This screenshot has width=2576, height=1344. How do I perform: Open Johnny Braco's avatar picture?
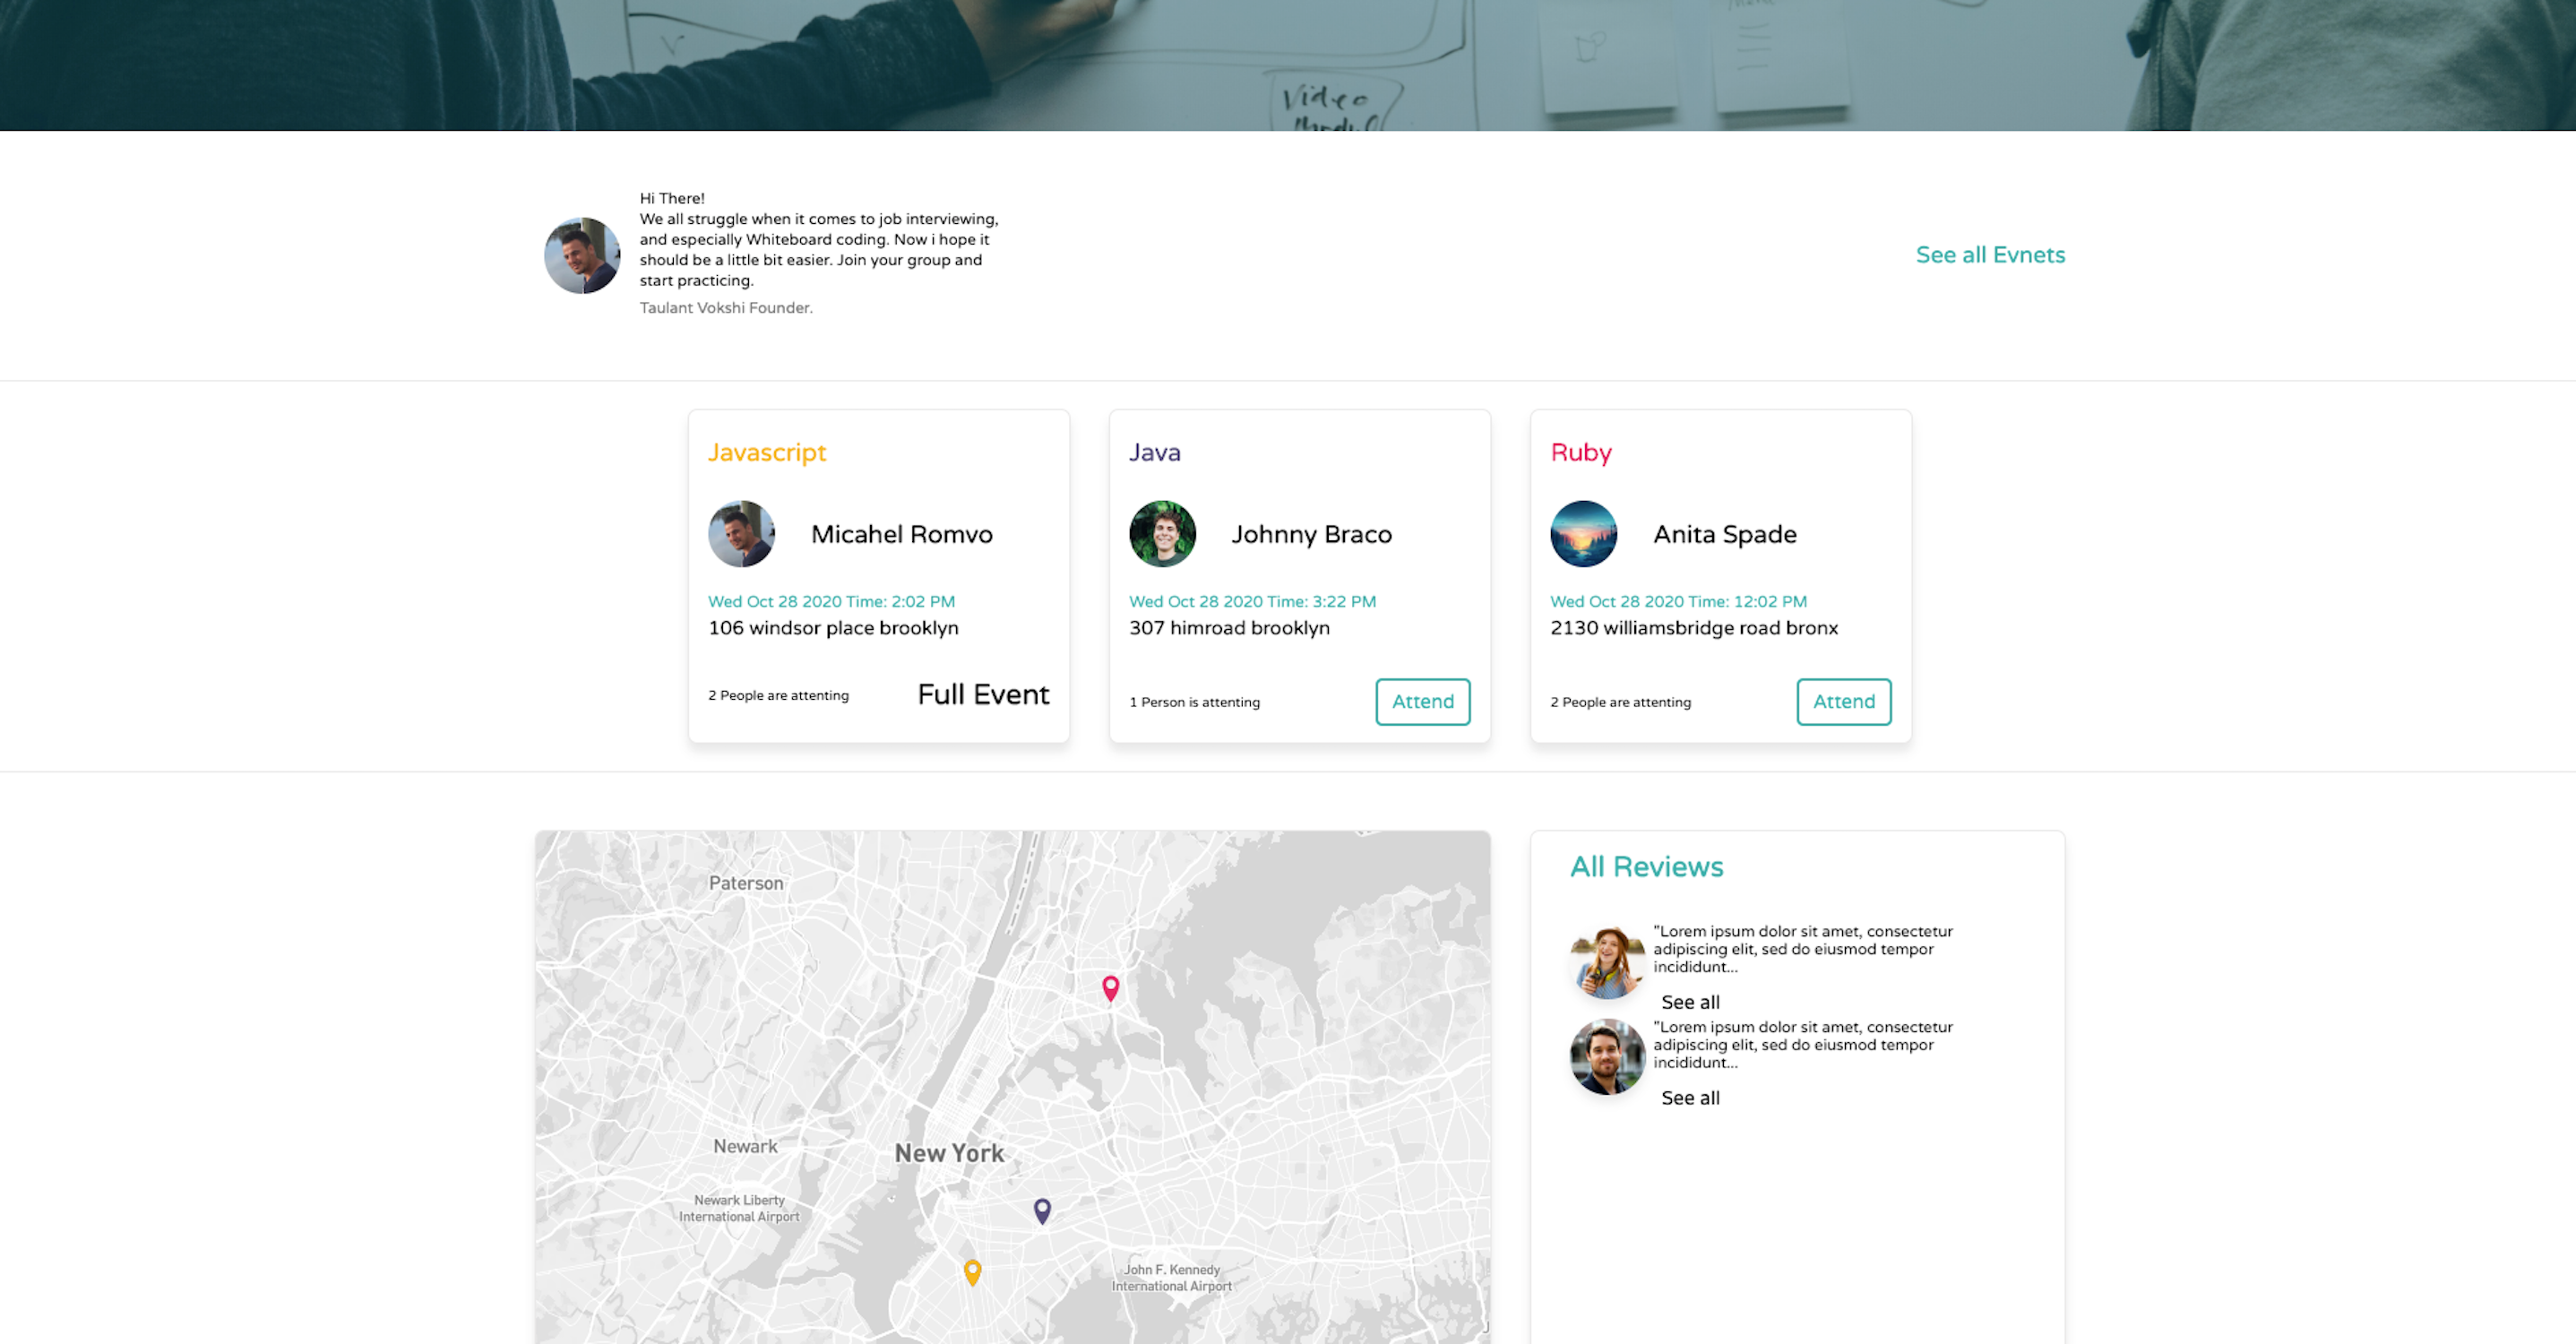(1162, 534)
